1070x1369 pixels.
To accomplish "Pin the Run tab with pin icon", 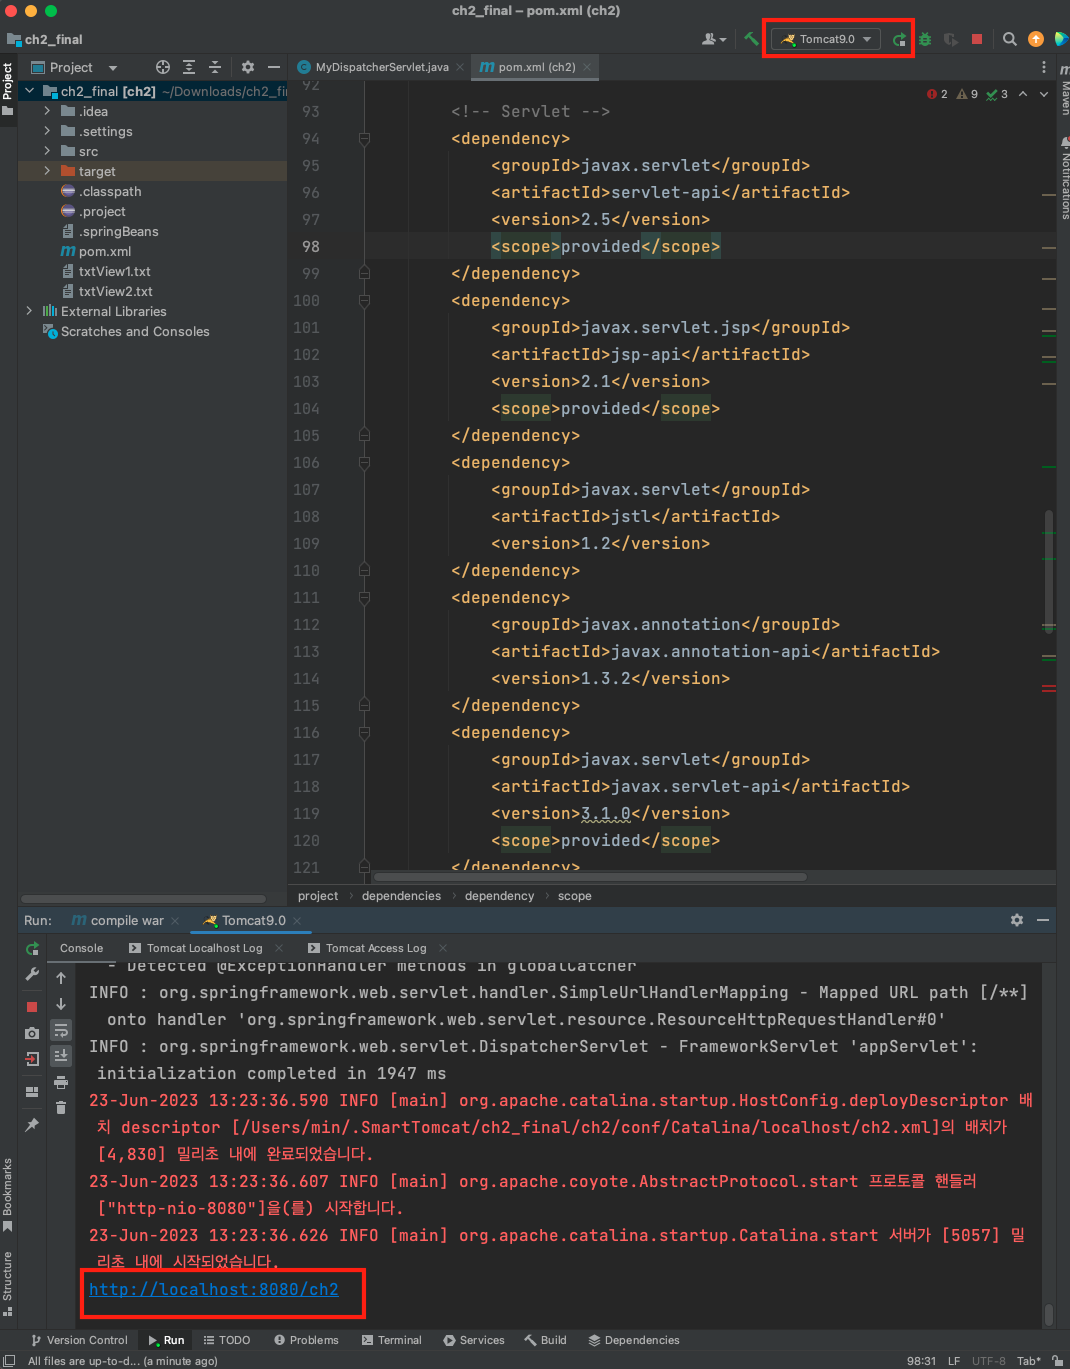I will click(x=32, y=1125).
